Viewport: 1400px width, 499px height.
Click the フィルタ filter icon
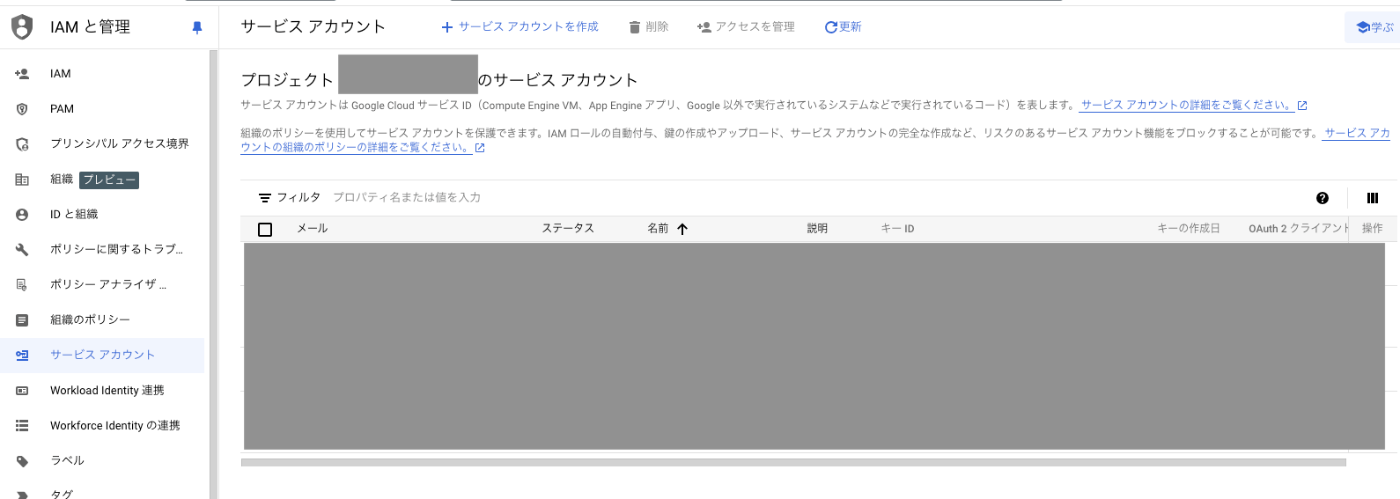pos(265,198)
